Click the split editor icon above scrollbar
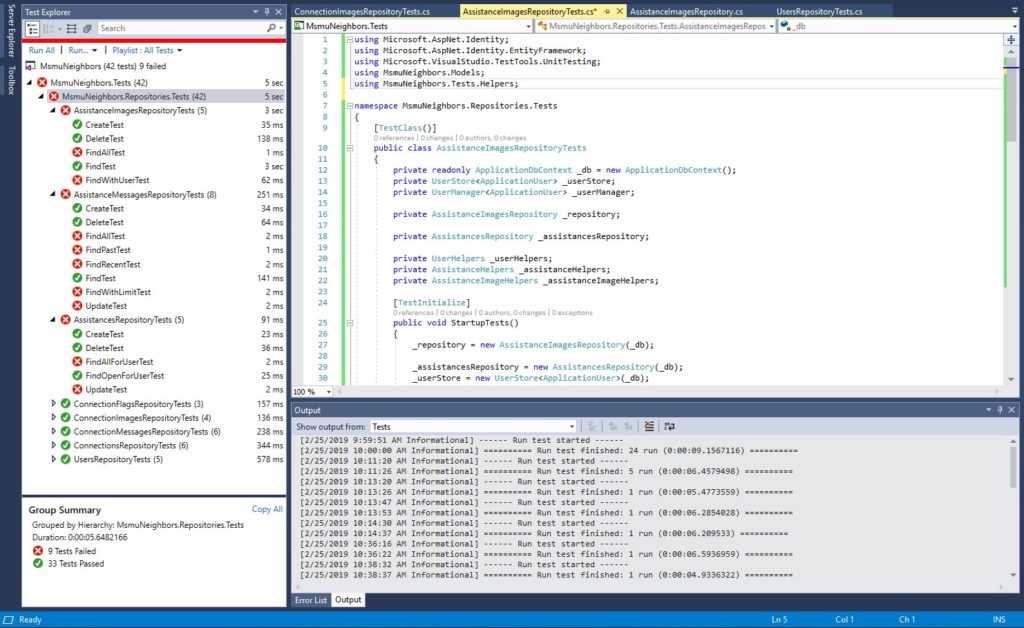This screenshot has width=1024, height=628. point(1011,40)
